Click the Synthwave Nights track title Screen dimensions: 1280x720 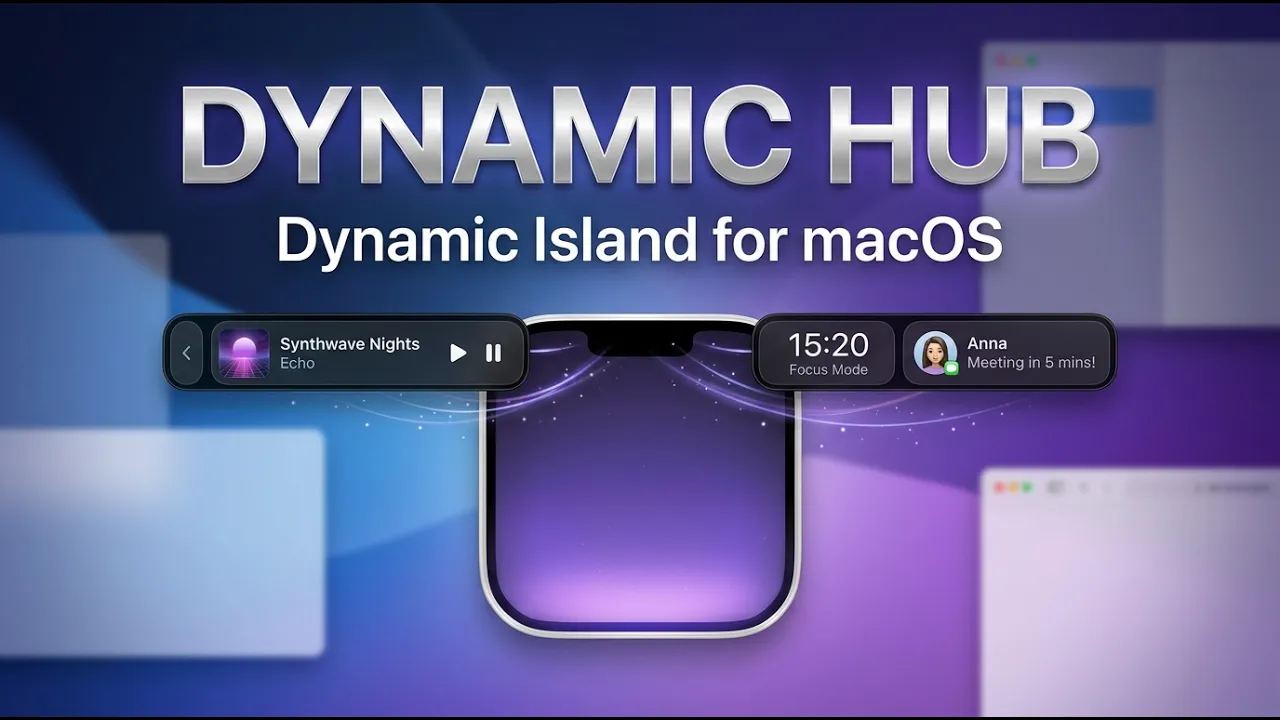pyautogui.click(x=350, y=344)
